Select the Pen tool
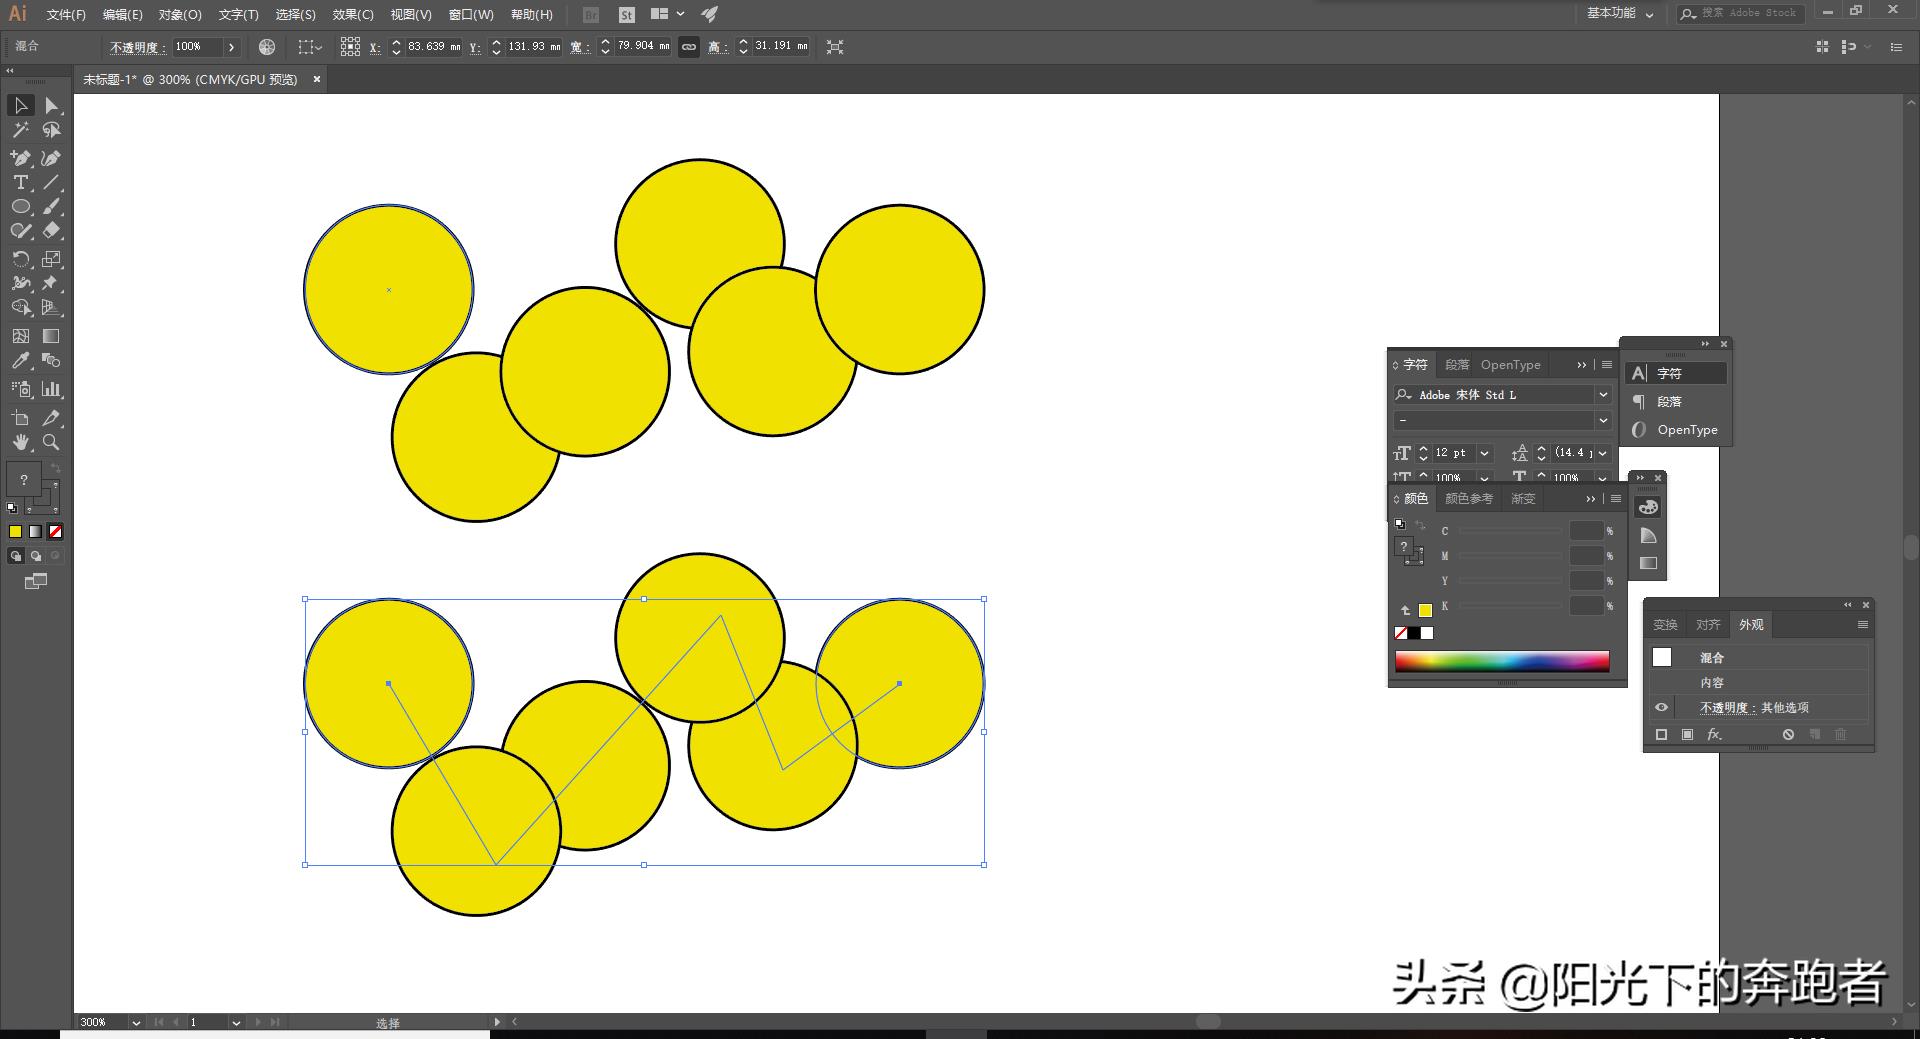The image size is (1920, 1039). [21, 158]
